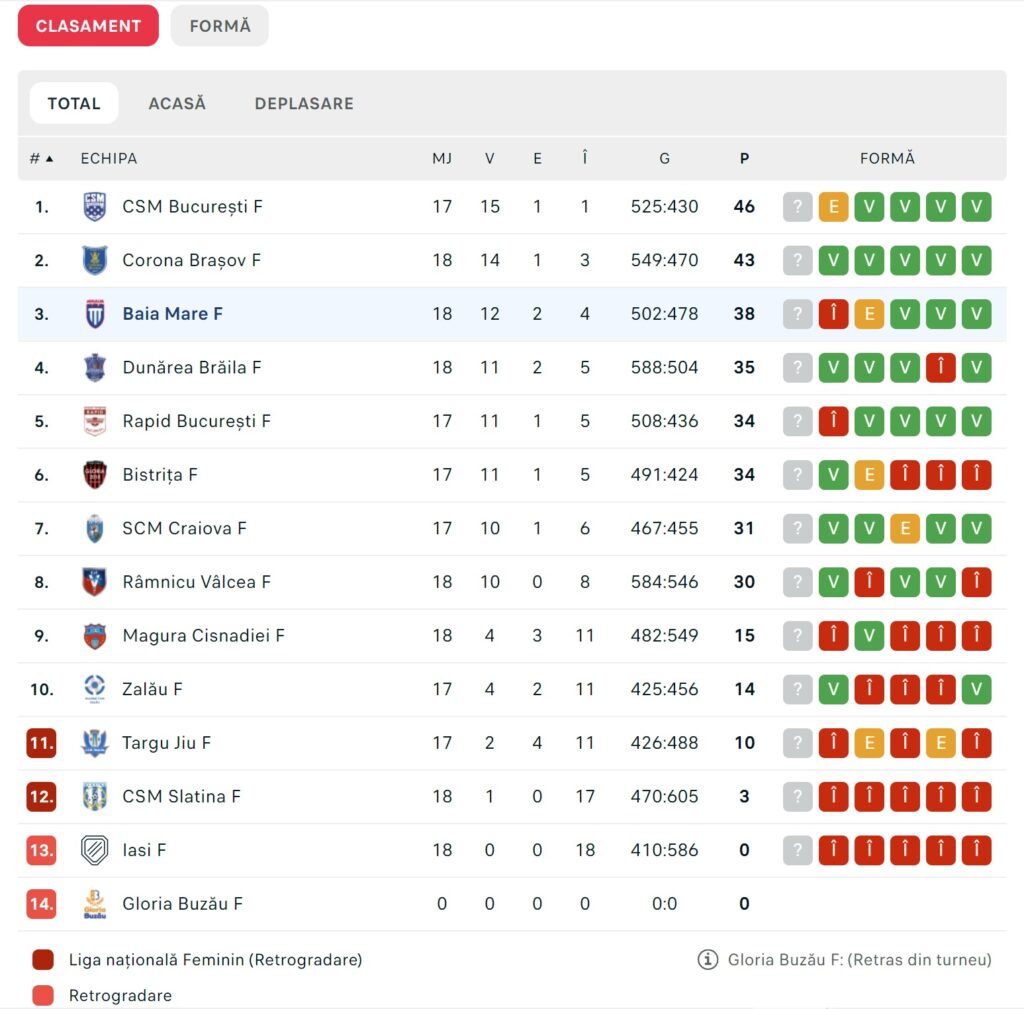Viewport: 1024px width, 1009px height.
Task: Click the CSM București F team logo
Action: coord(94,207)
